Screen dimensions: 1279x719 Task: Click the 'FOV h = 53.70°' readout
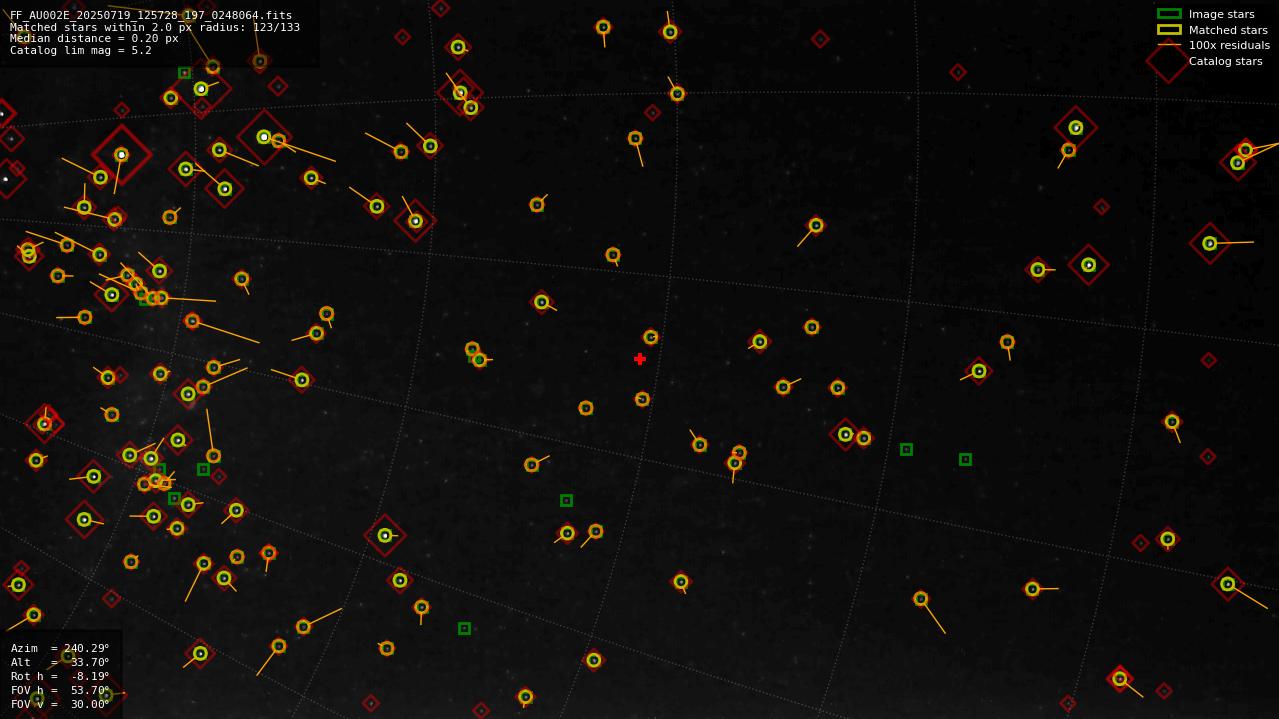[60, 690]
